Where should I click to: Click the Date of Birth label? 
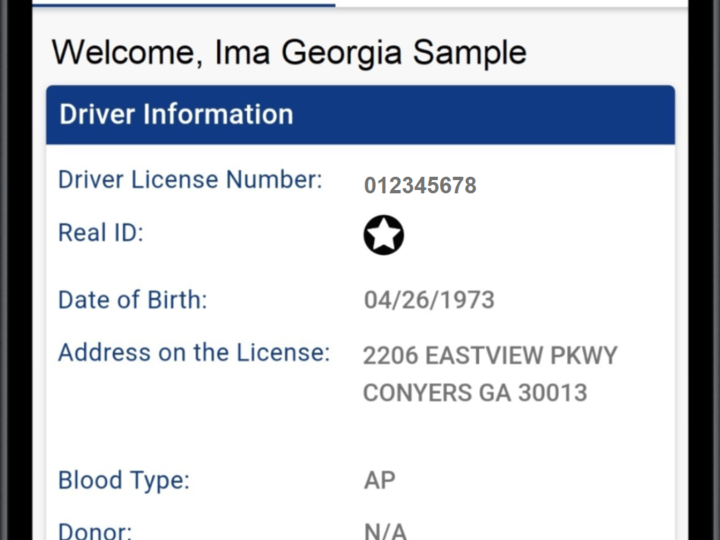tap(133, 299)
